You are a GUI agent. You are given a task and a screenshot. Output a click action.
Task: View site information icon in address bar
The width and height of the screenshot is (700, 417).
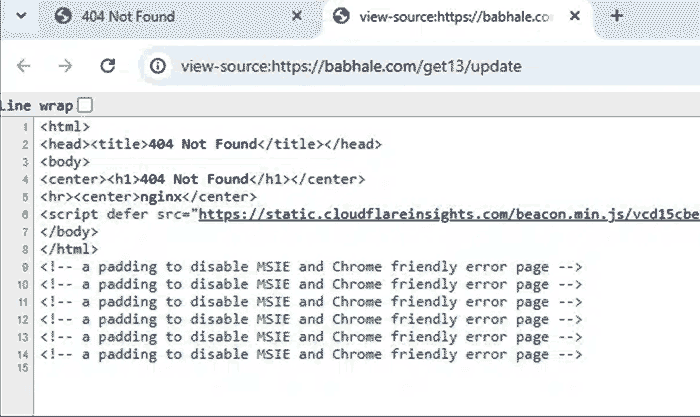(157, 66)
